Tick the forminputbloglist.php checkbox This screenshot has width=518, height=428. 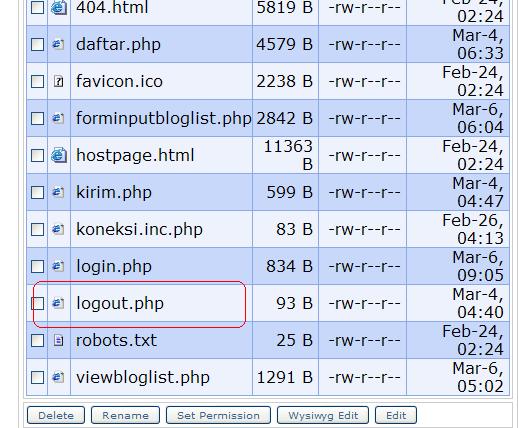[37, 118]
